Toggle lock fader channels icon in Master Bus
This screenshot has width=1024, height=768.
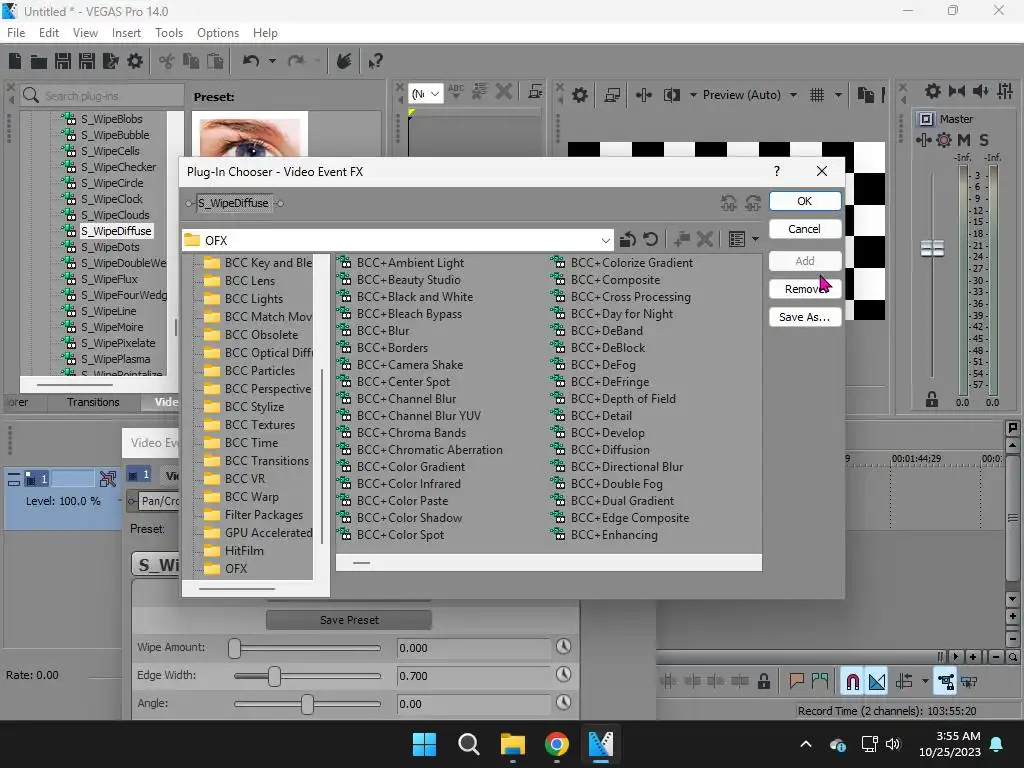coord(932,400)
